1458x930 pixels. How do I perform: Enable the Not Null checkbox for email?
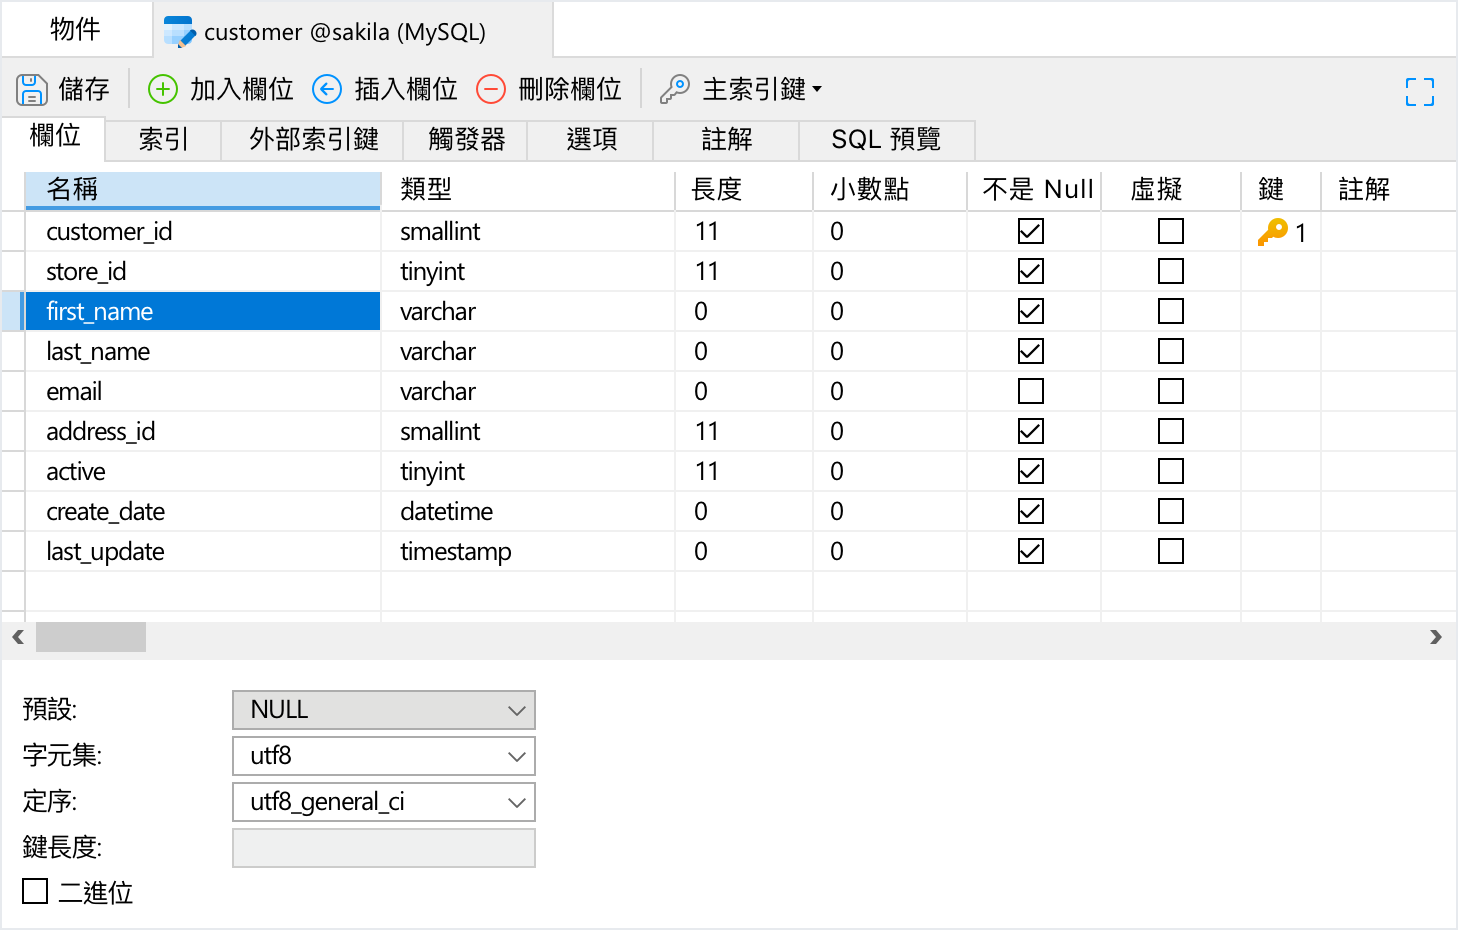pos(1030,391)
